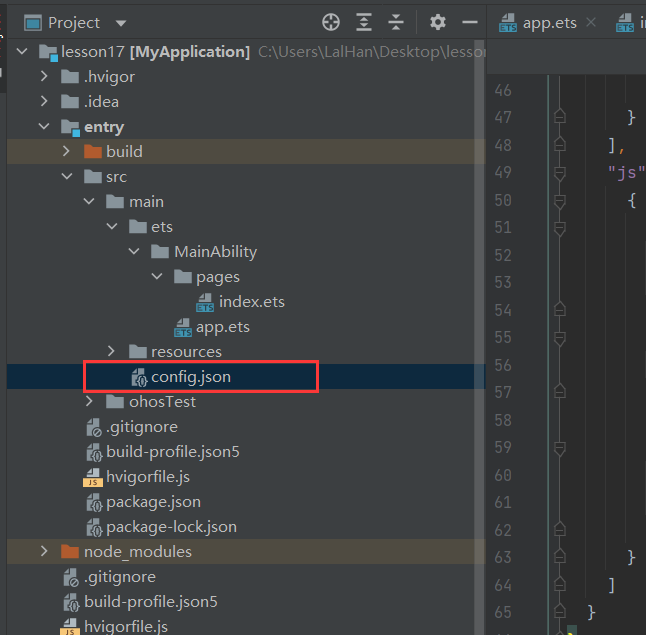Viewport: 646px width, 635px height.
Task: Click the config.json file icon
Action: [x=139, y=377]
